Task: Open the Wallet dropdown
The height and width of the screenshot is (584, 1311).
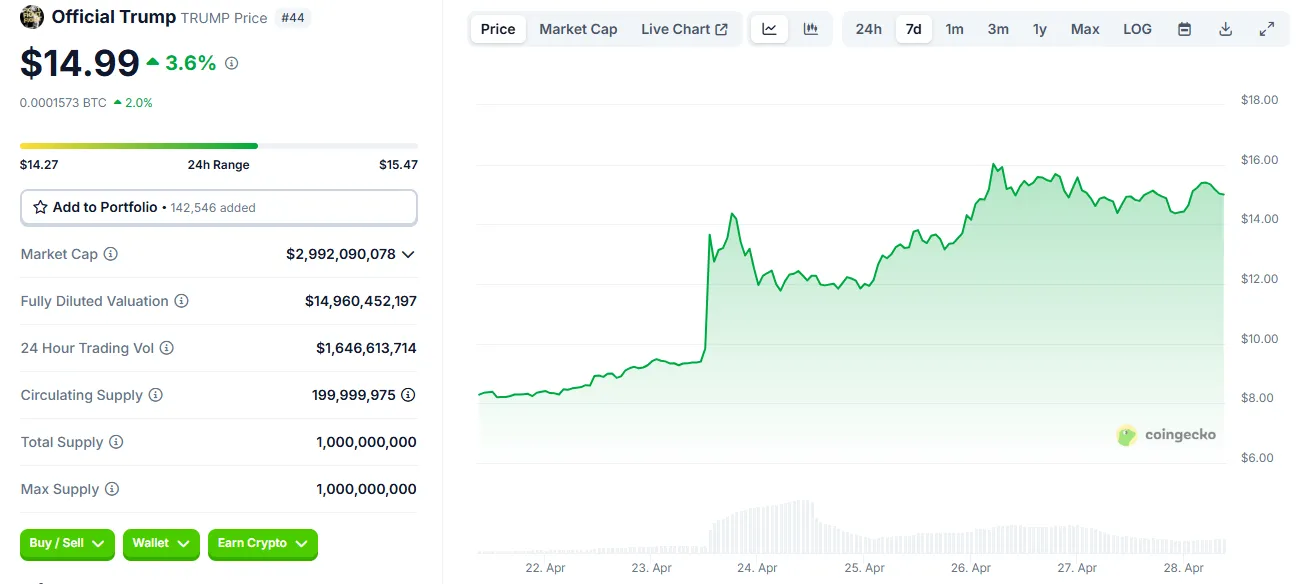Action: [x=161, y=543]
